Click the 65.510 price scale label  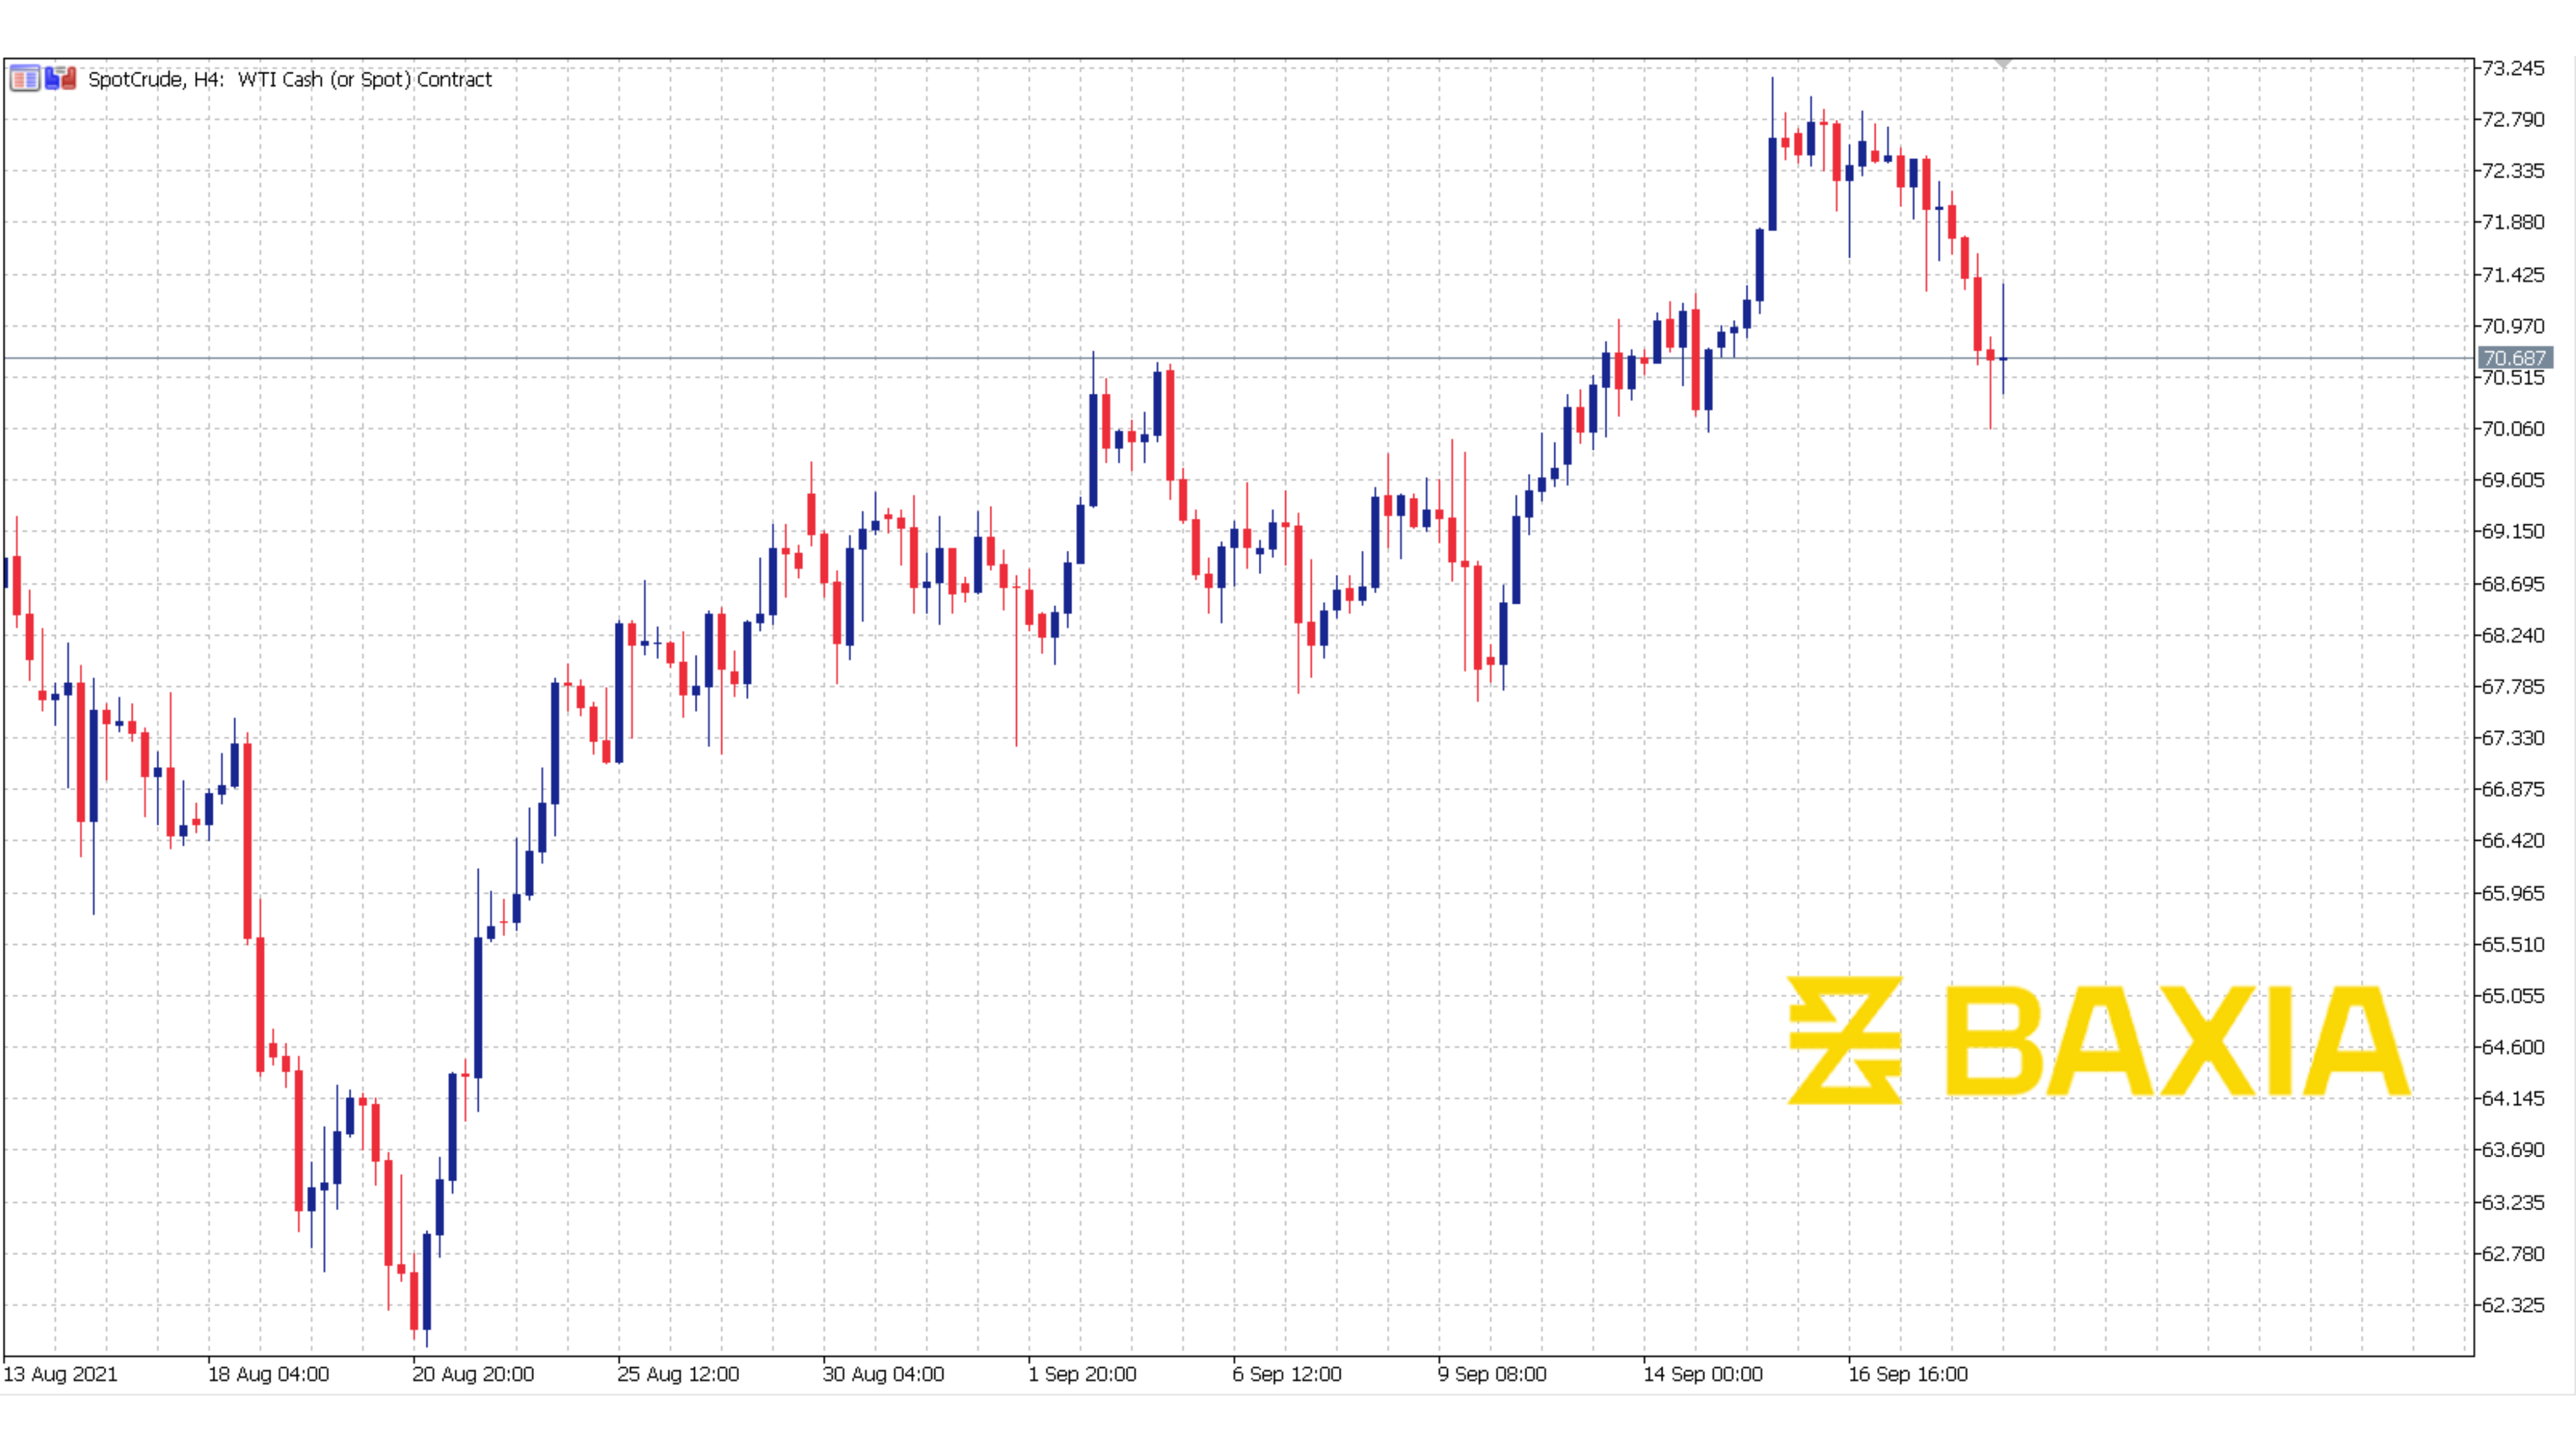point(2513,944)
